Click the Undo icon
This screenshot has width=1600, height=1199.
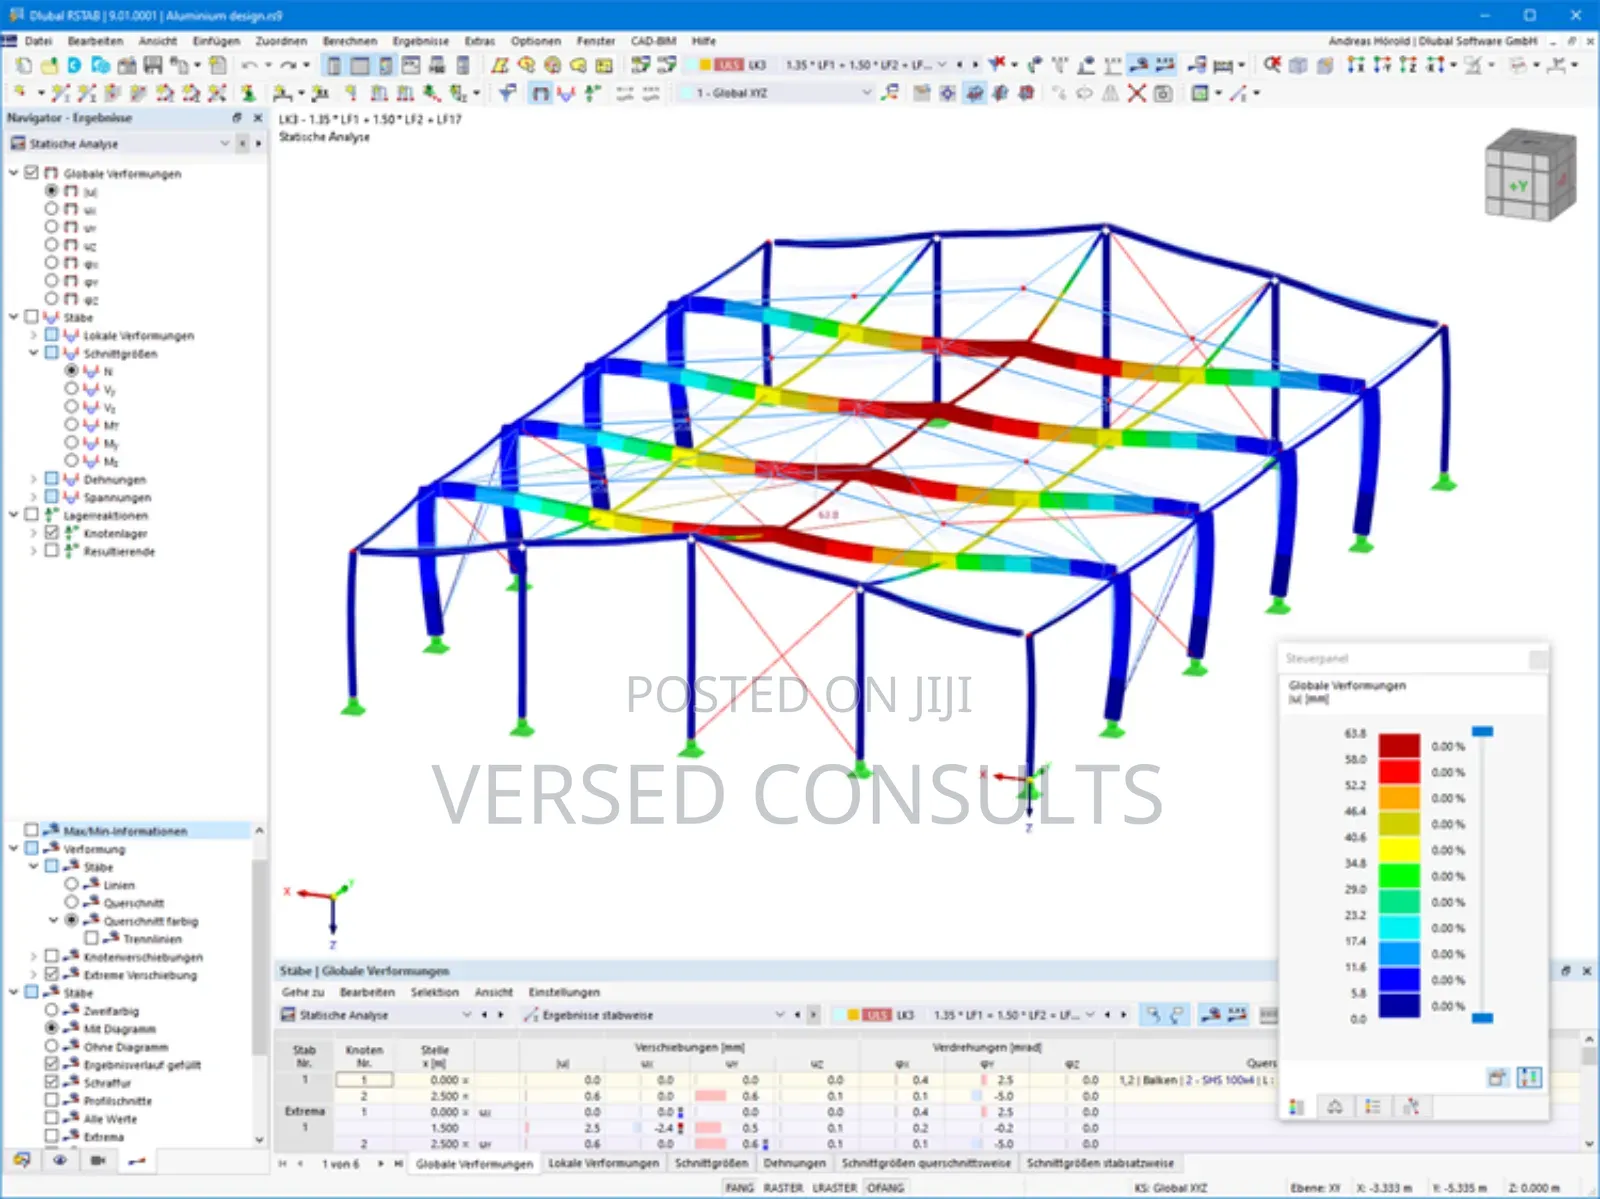(247, 63)
